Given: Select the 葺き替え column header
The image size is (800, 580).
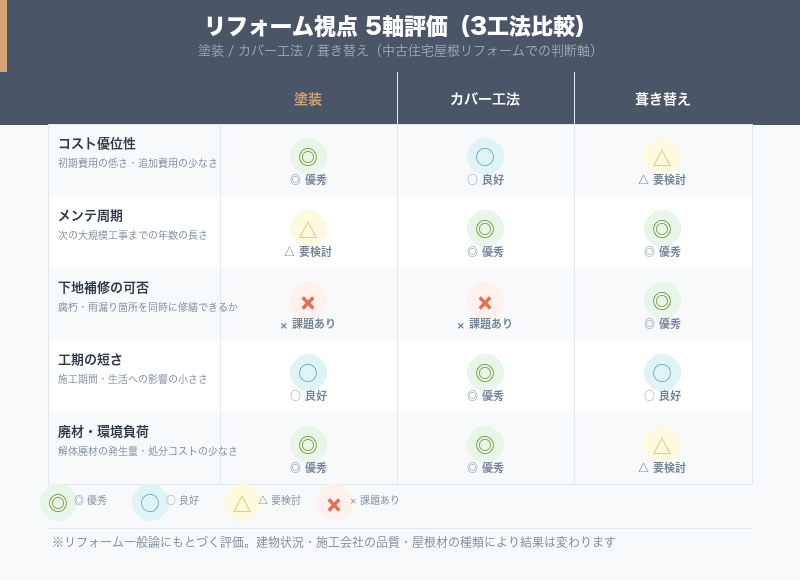Looking at the screenshot, I should [x=662, y=99].
